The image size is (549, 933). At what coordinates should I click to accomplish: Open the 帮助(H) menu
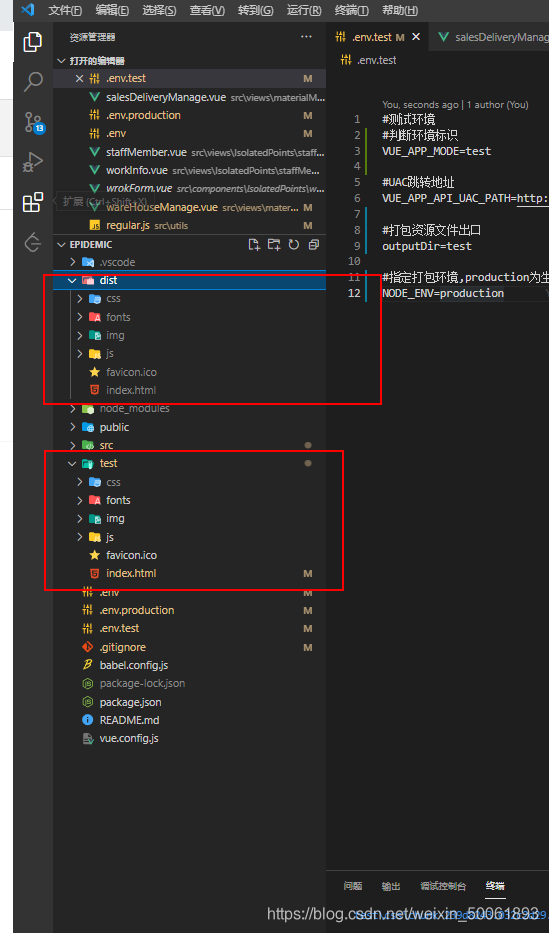400,11
